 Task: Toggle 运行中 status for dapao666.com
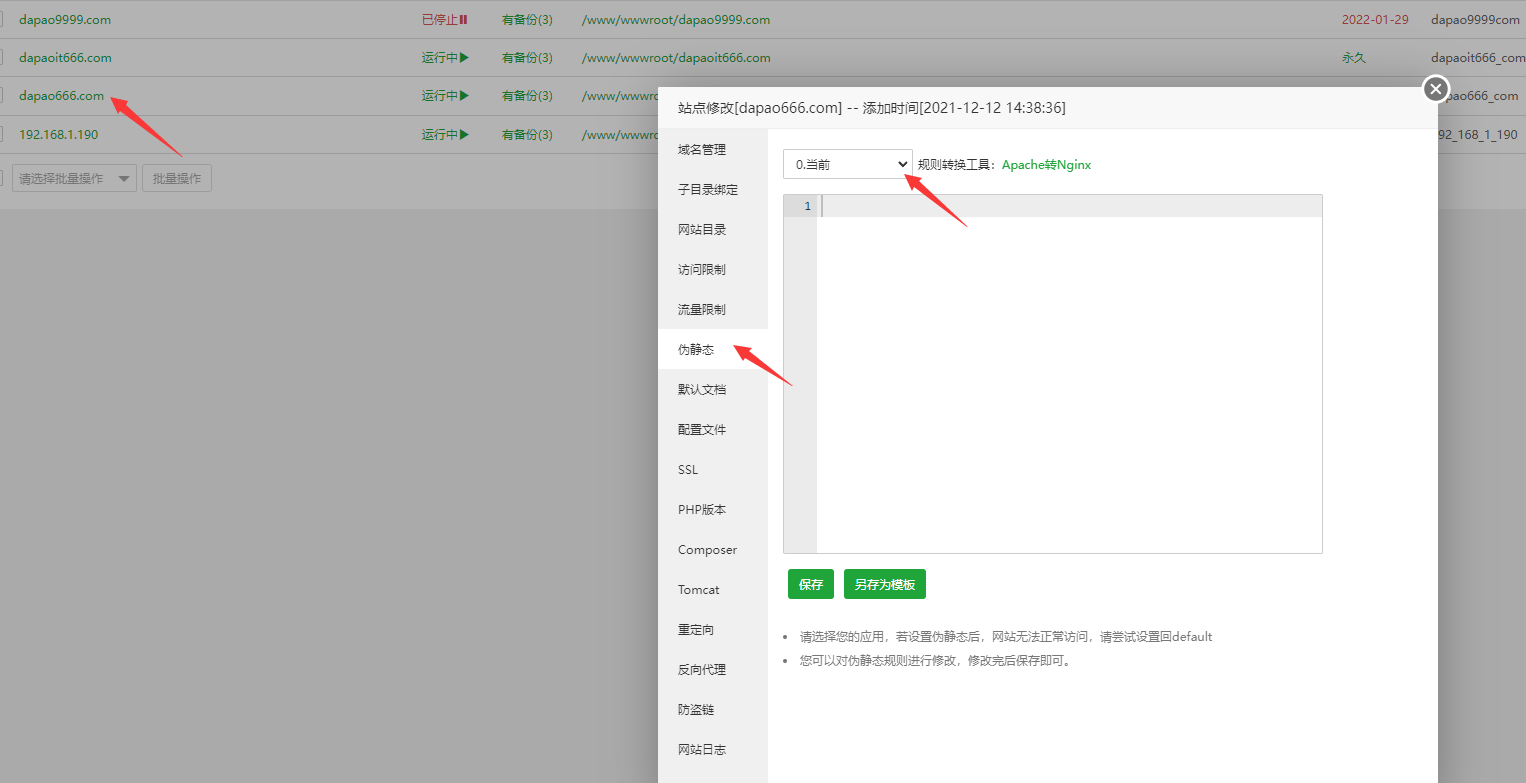point(445,96)
